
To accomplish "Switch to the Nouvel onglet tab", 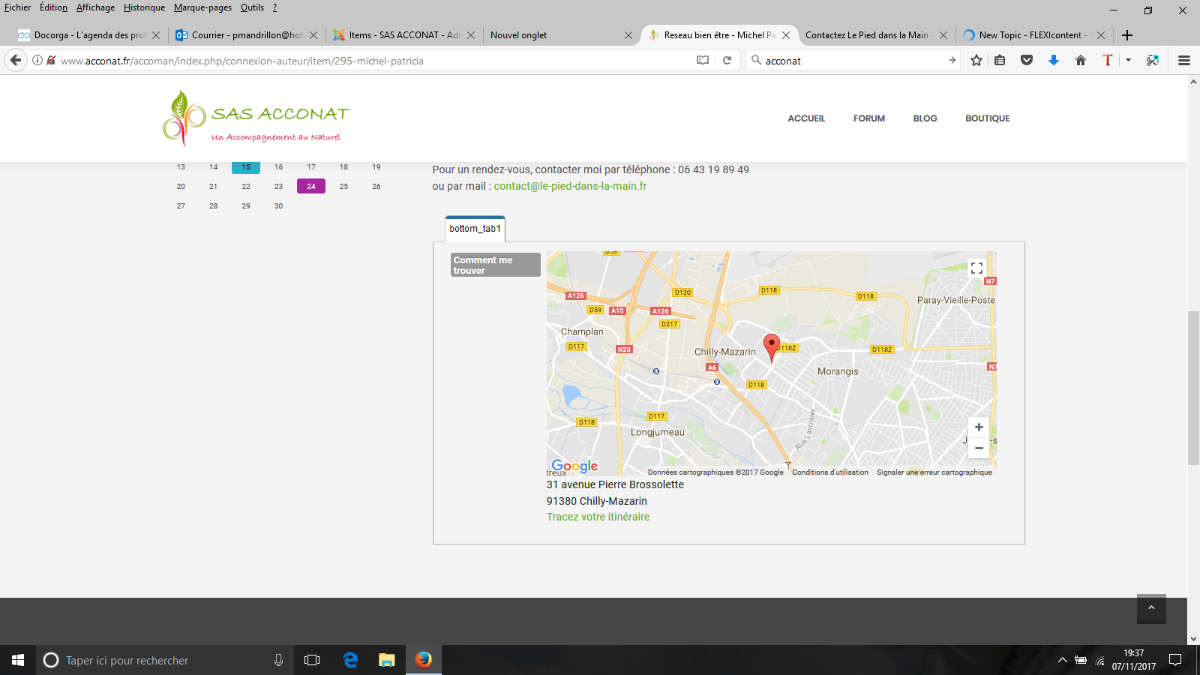I will [x=562, y=34].
